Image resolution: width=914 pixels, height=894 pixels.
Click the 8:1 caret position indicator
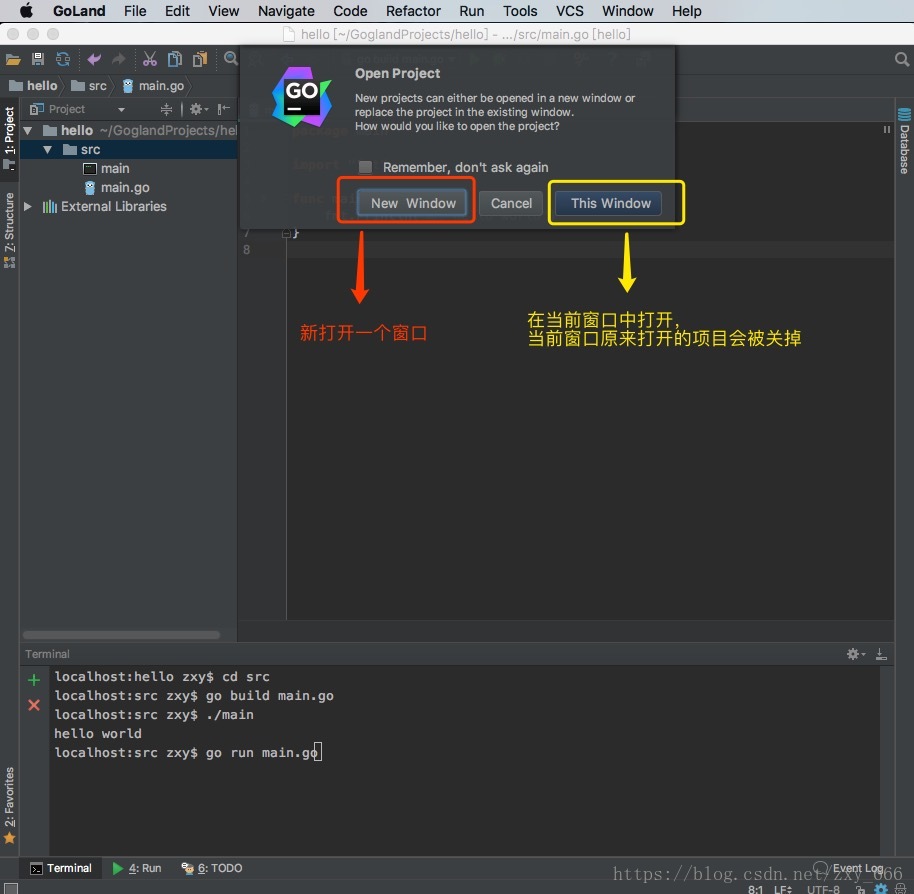[x=755, y=889]
